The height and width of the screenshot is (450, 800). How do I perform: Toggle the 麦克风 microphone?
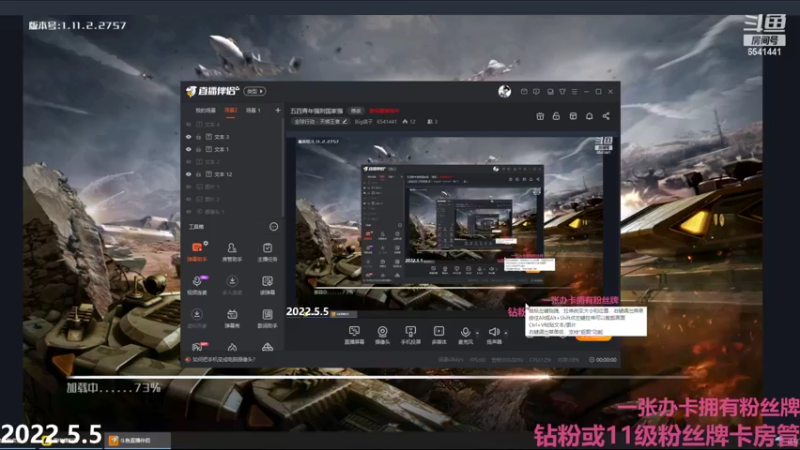coord(465,335)
